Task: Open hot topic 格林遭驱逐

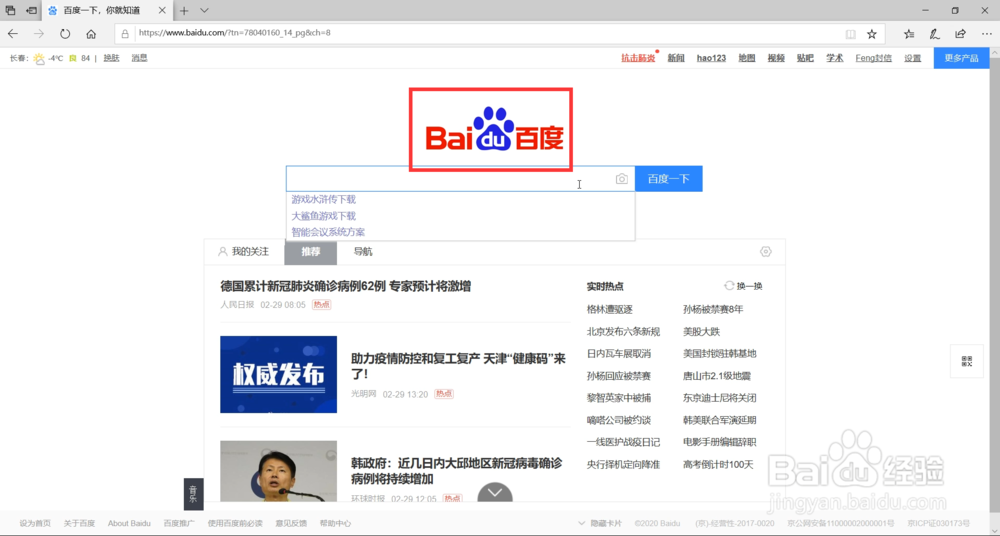Action: (610, 309)
